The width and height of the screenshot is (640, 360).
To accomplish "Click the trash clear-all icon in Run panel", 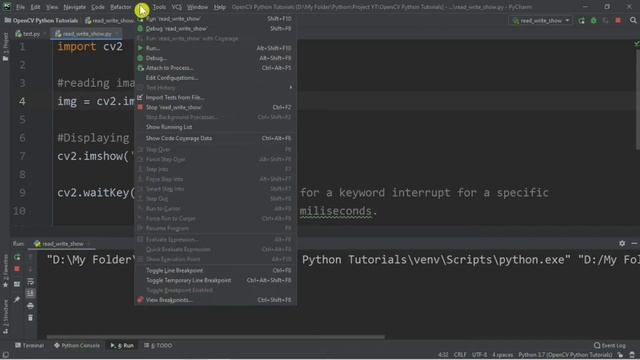I will click(x=30, y=318).
